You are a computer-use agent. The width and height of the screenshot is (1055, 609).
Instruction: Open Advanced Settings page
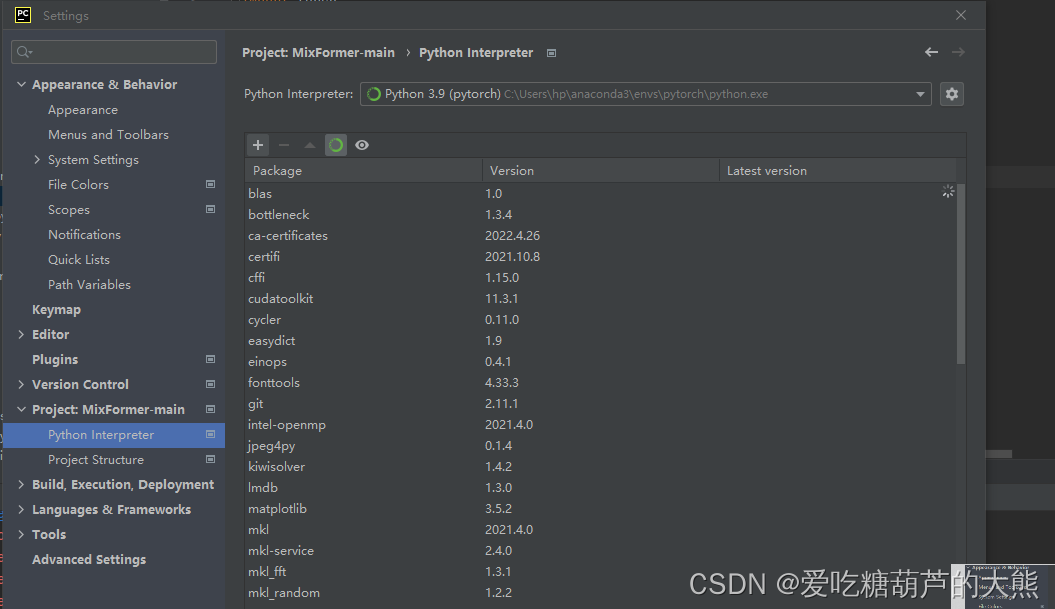click(x=89, y=559)
